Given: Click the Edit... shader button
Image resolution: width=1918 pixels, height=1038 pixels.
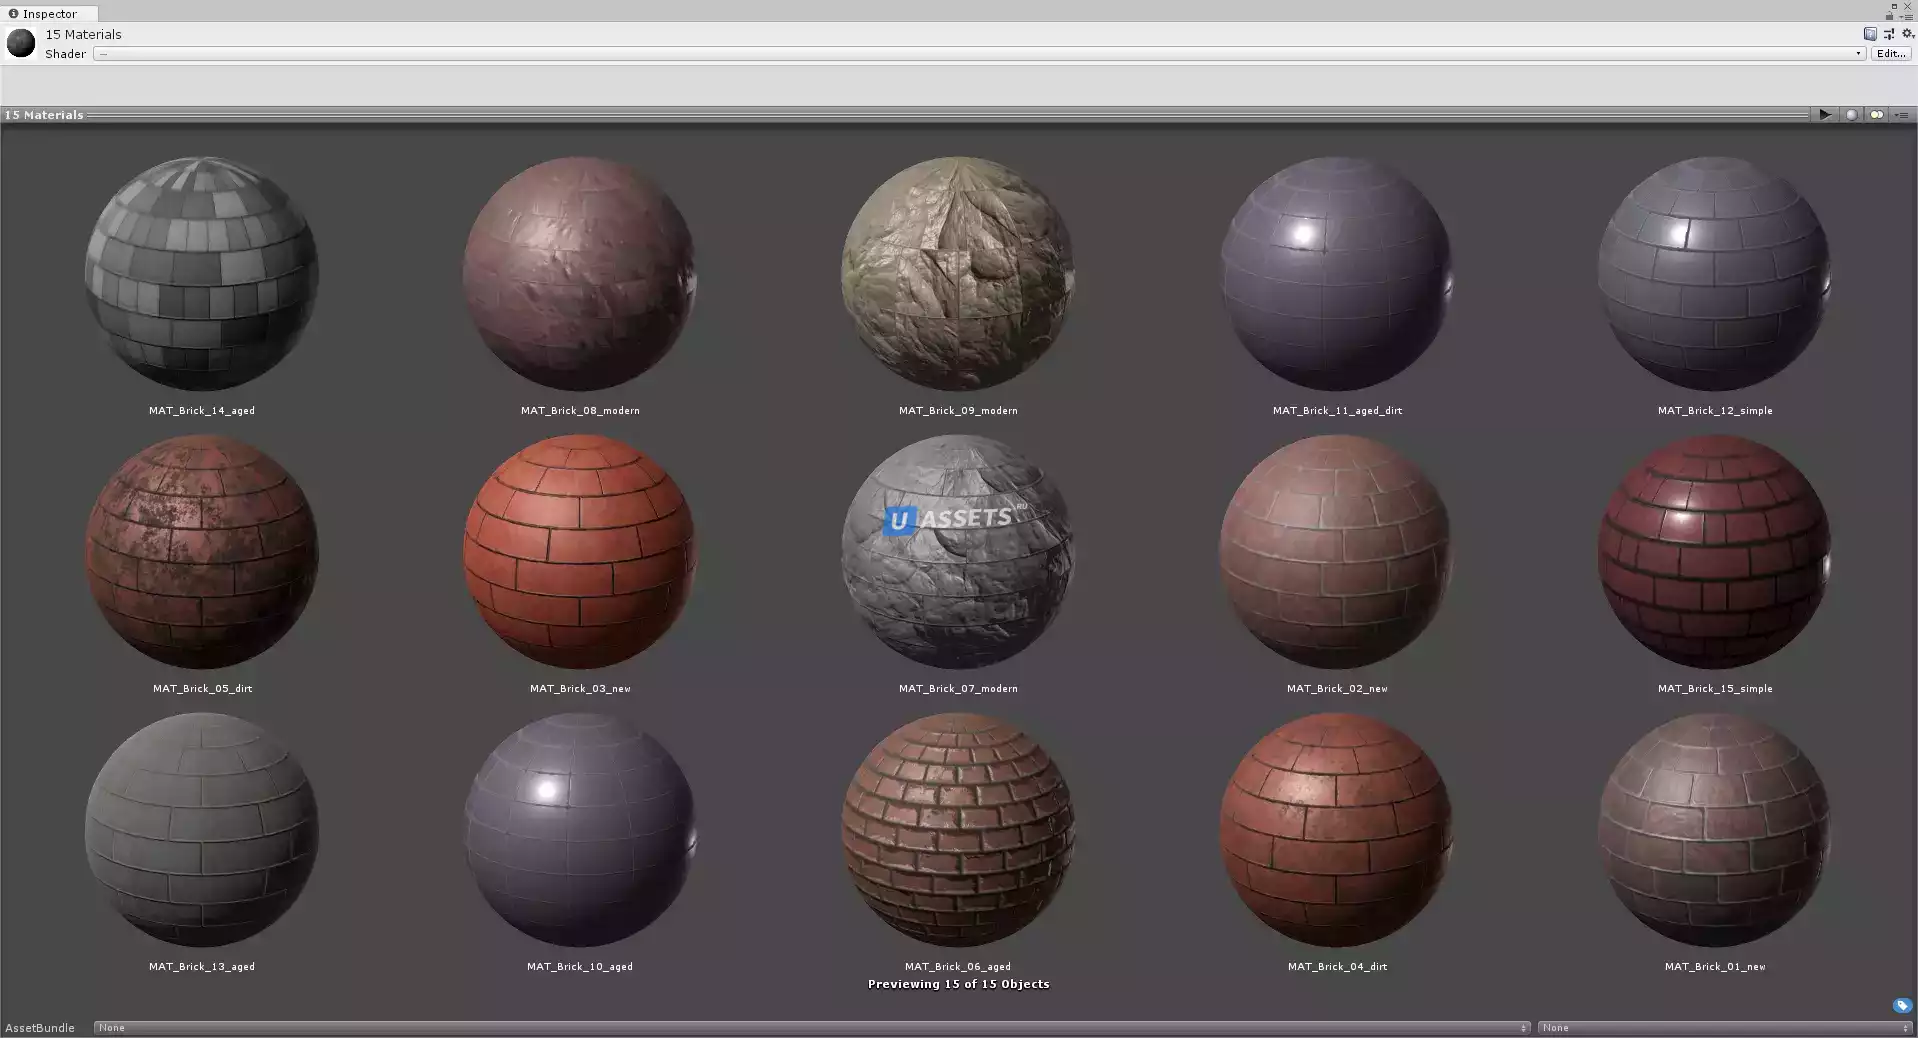Looking at the screenshot, I should pos(1891,54).
